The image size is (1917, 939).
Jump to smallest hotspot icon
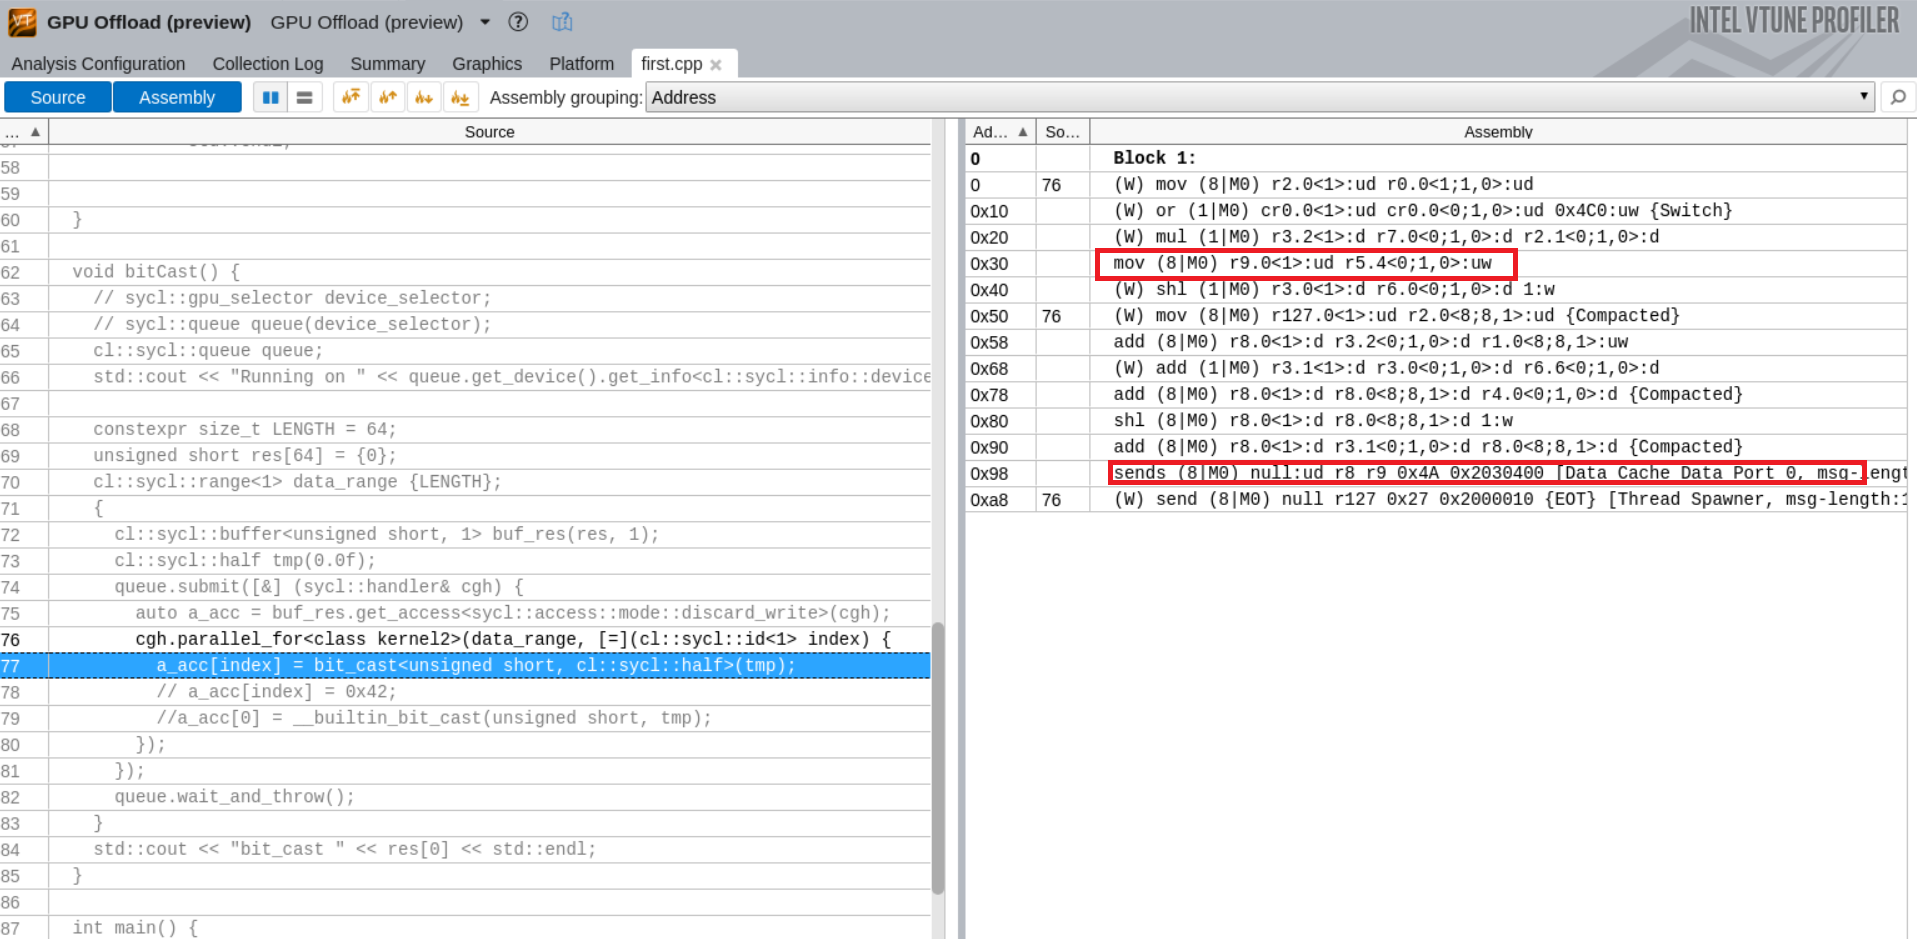[x=460, y=97]
